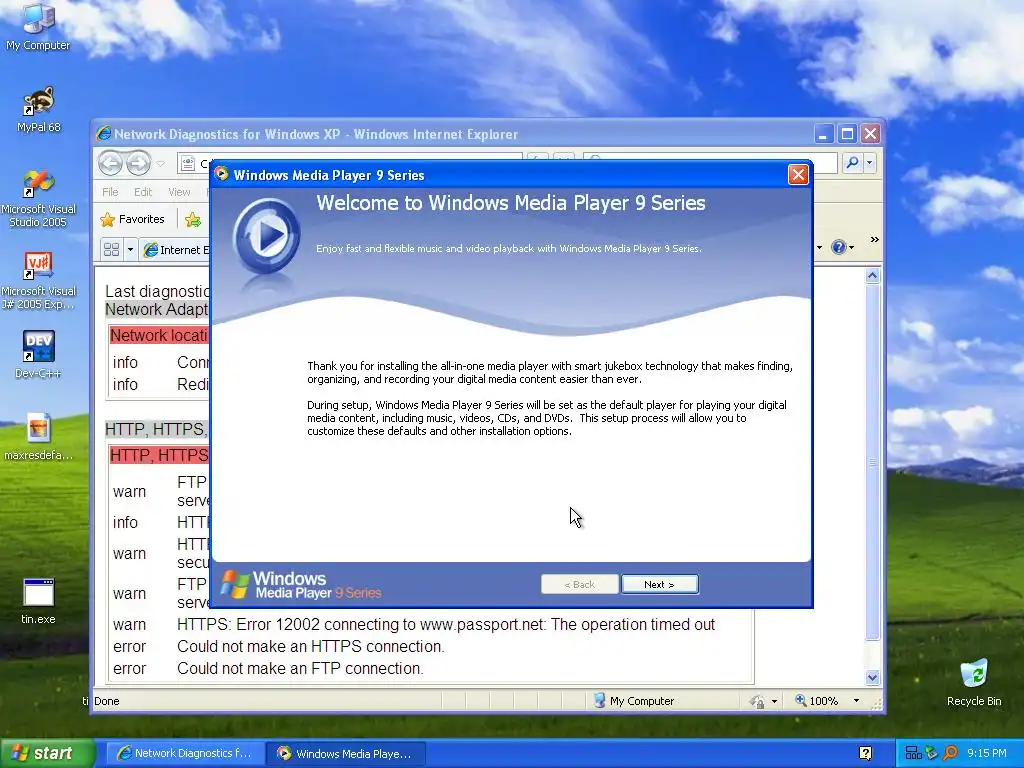Click the network connections tray icon
This screenshot has height=768, width=1024.
[913, 754]
